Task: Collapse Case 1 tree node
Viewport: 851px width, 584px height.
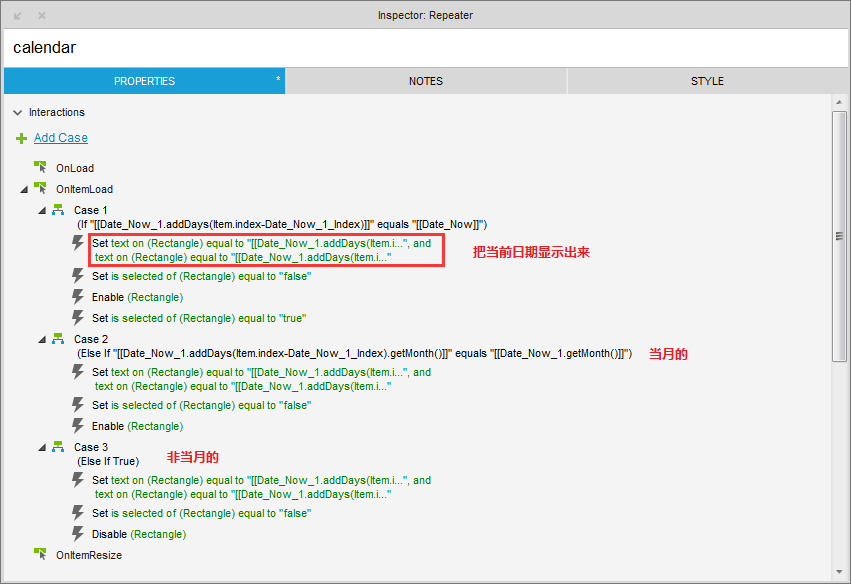Action: point(42,211)
